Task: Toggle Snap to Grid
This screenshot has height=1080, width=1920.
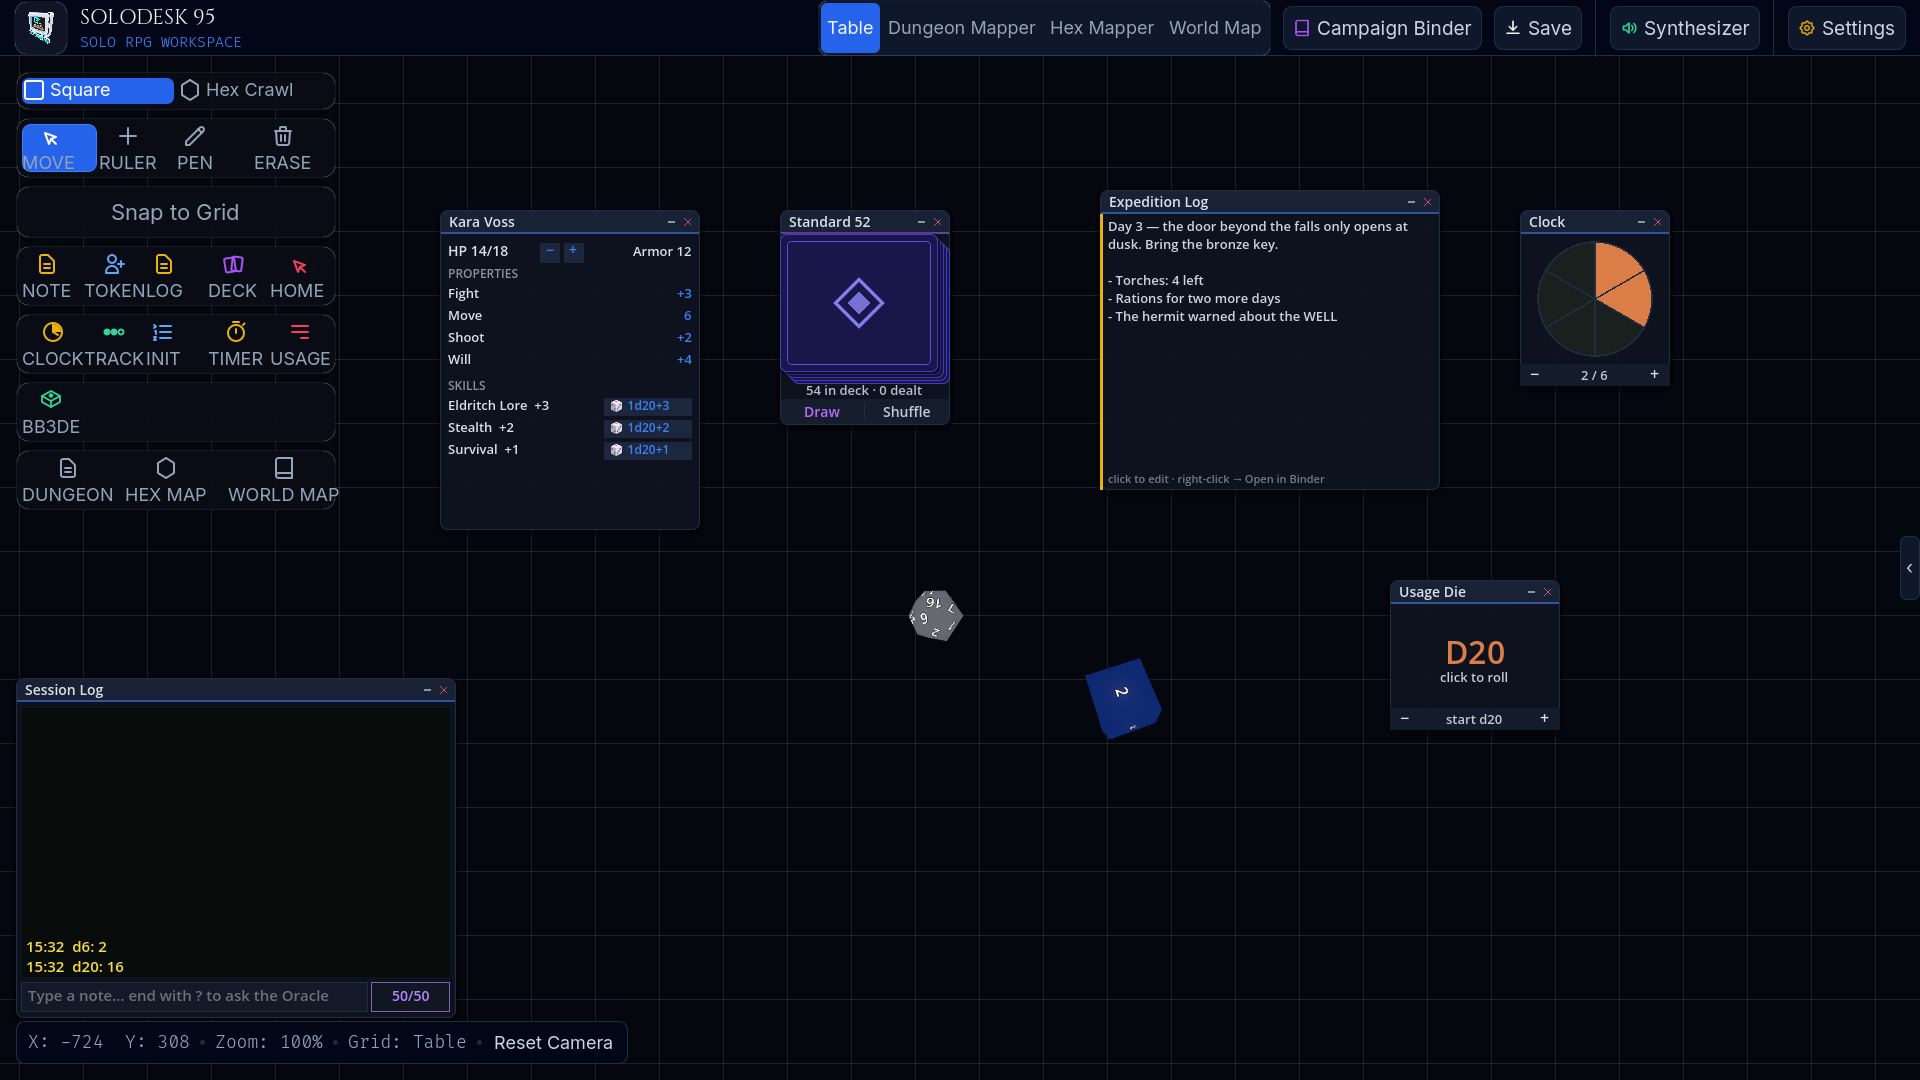Action: tap(175, 212)
